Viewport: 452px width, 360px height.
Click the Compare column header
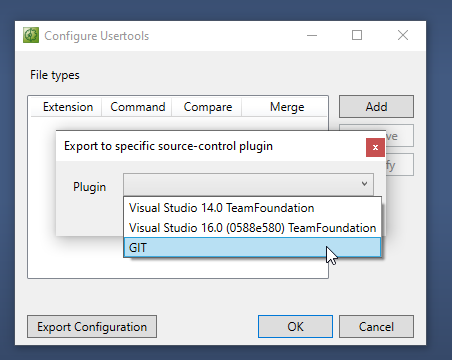pos(208,107)
